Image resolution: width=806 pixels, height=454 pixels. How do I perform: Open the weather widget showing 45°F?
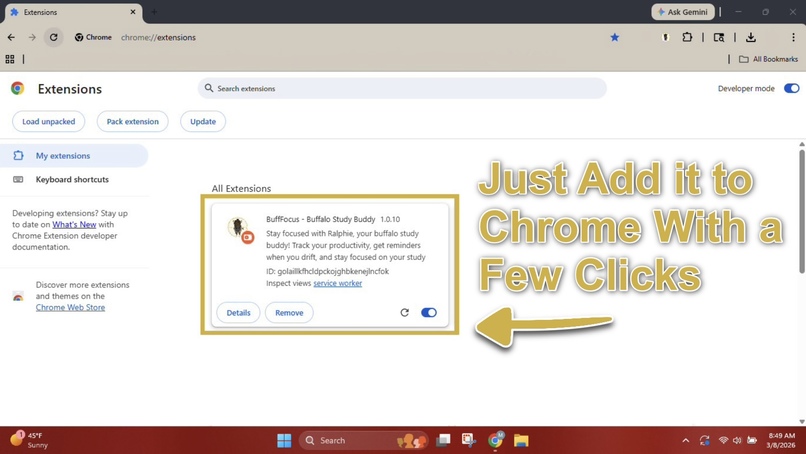(x=30, y=440)
